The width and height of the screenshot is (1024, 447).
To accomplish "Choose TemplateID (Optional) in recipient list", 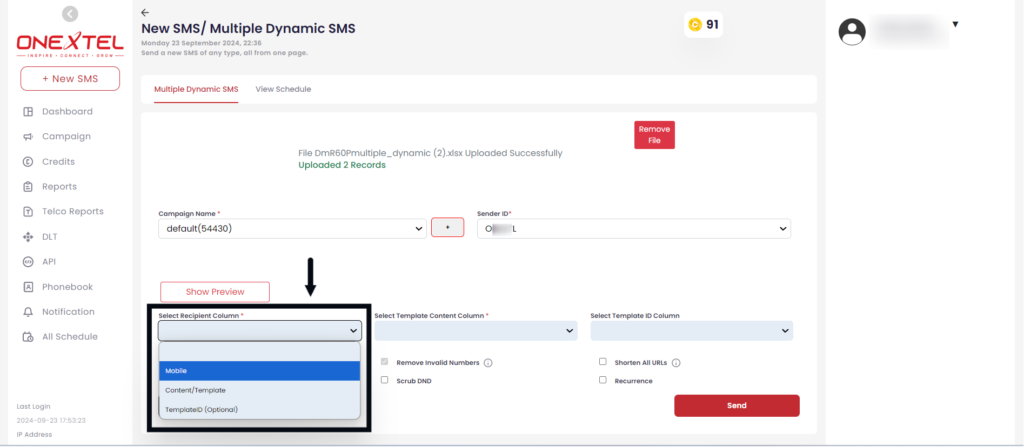I will [x=259, y=409].
